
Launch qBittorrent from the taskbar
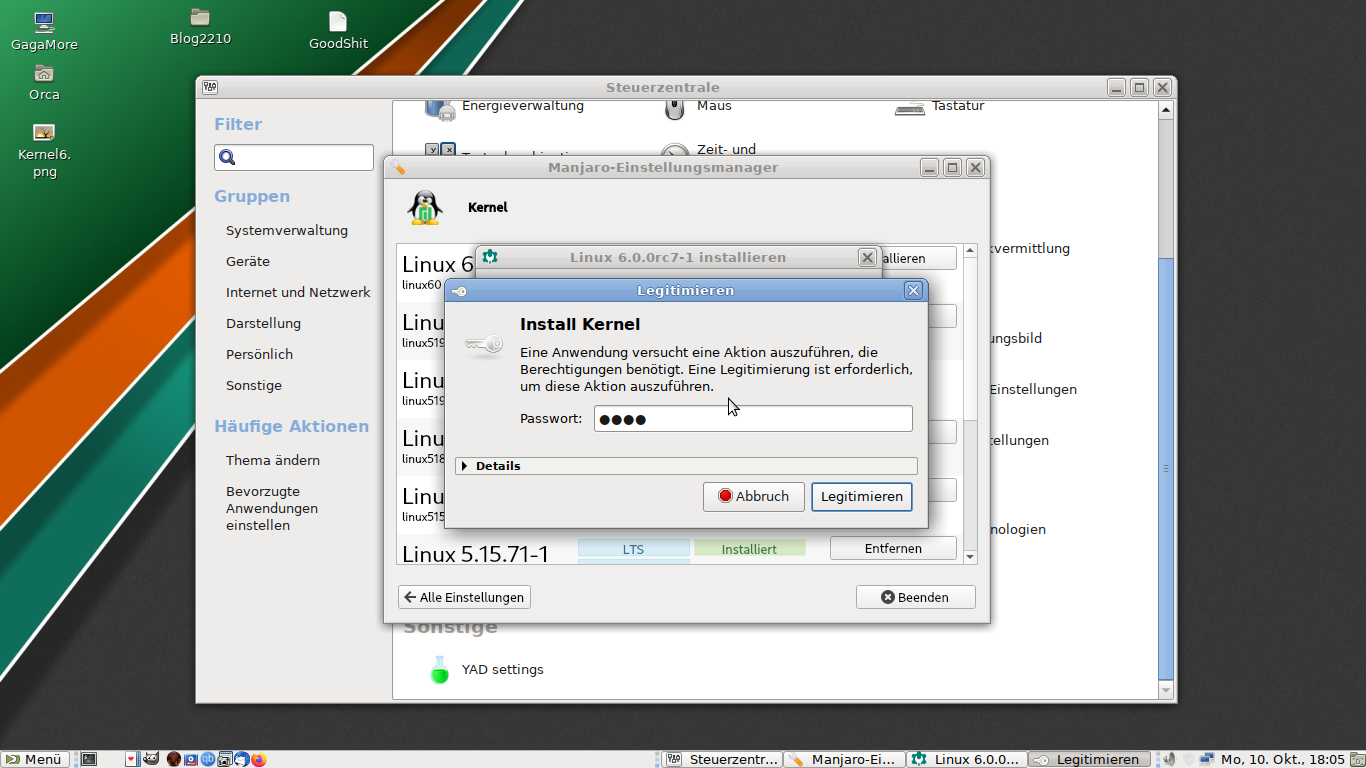click(x=208, y=759)
